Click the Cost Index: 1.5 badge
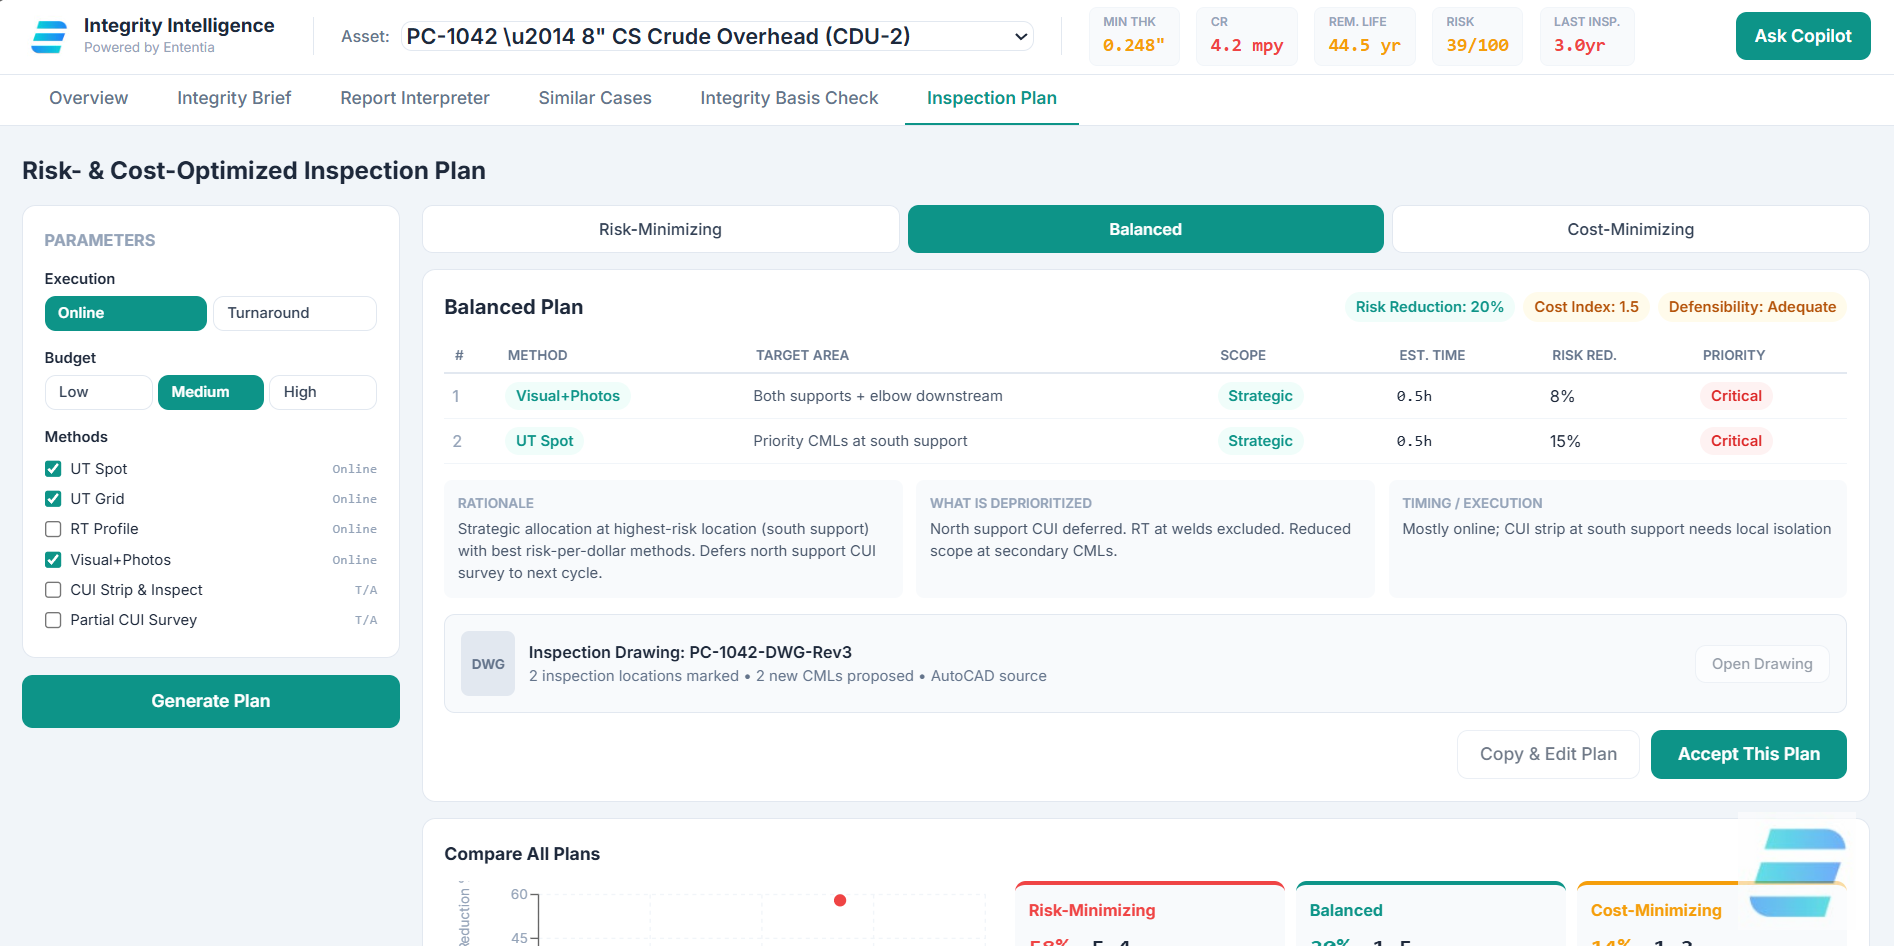1894x946 pixels. 1587,307
